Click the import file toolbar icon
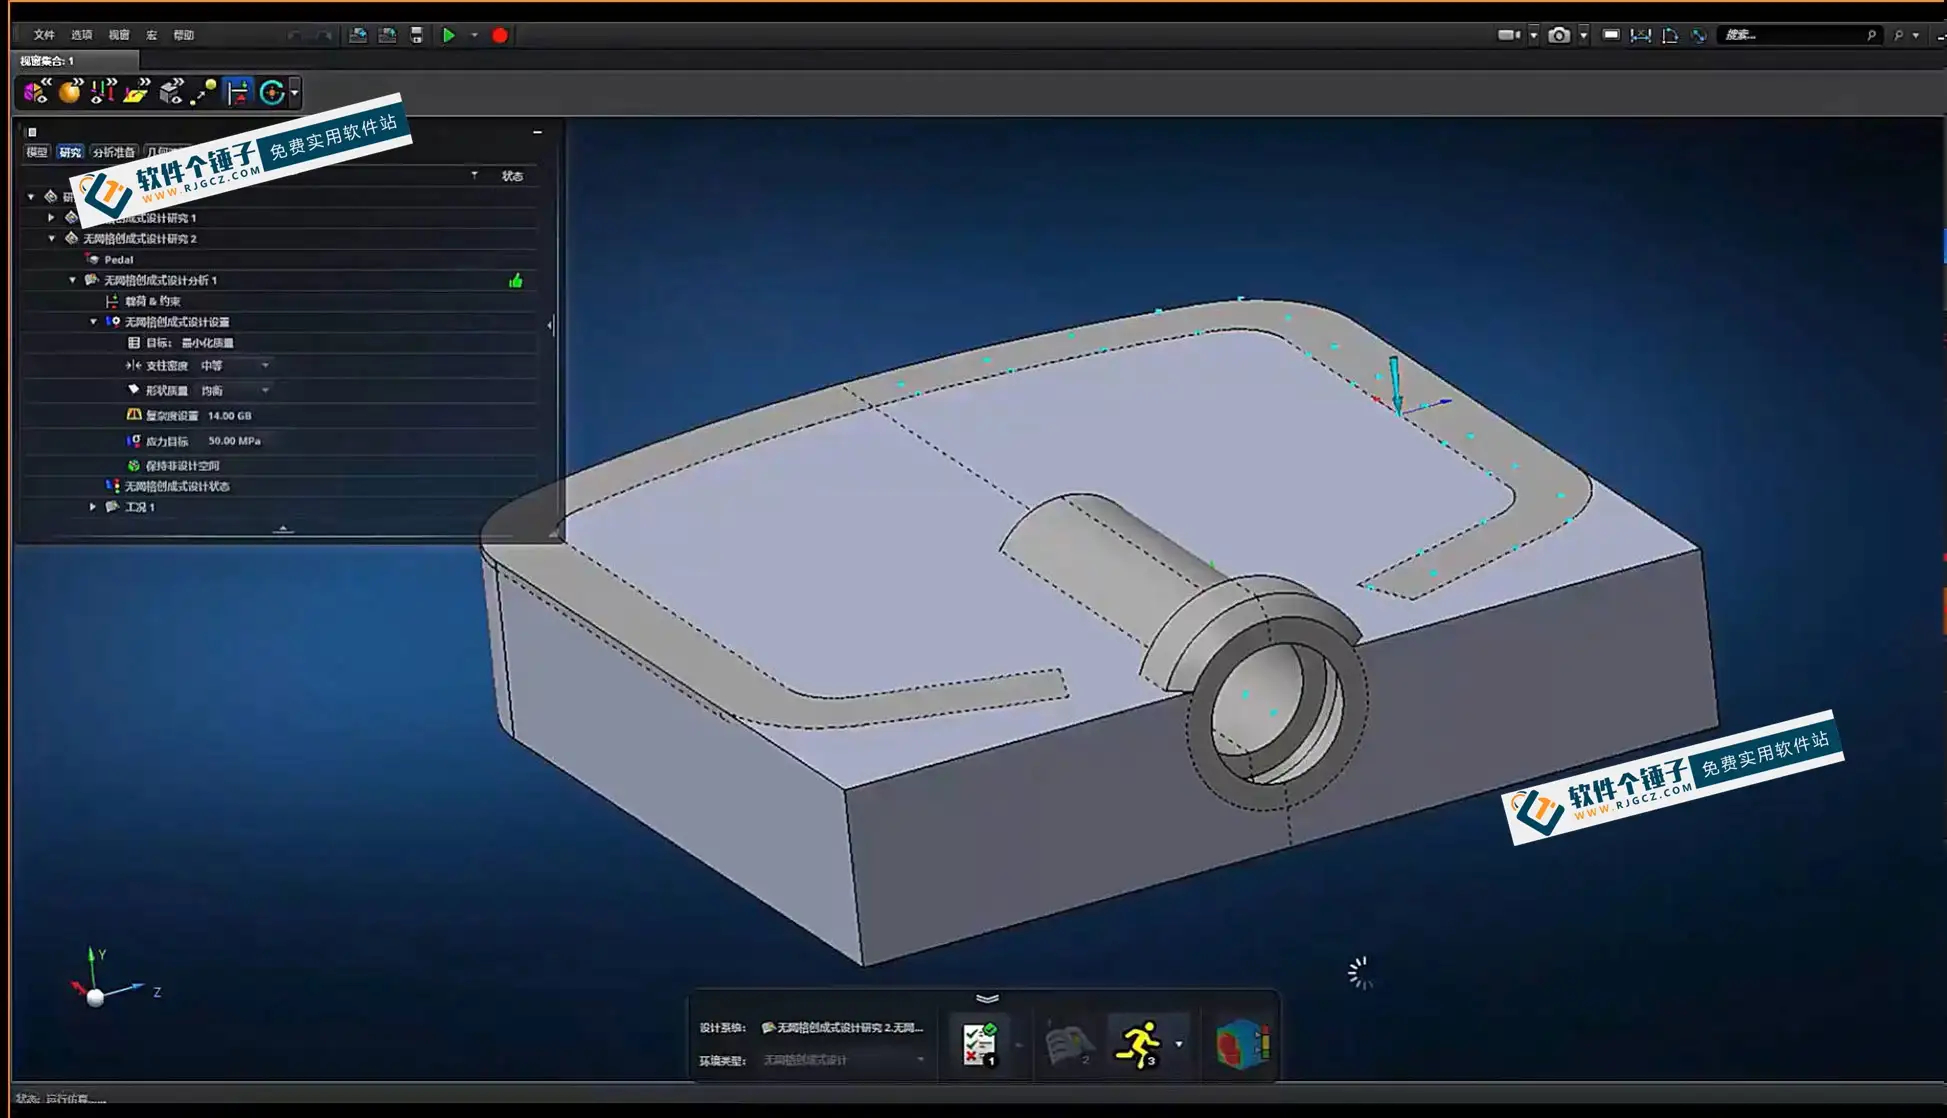The width and height of the screenshot is (1947, 1118). tap(358, 35)
